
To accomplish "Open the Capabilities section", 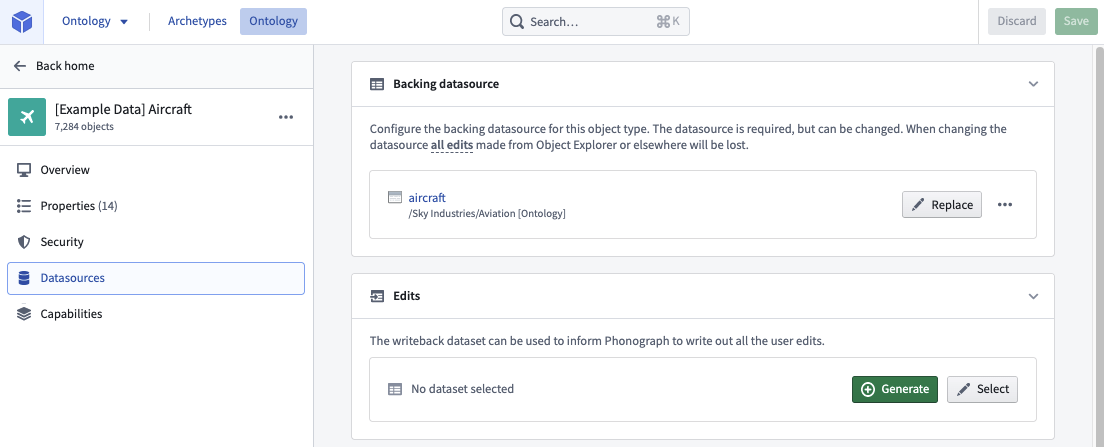I will (x=156, y=314).
